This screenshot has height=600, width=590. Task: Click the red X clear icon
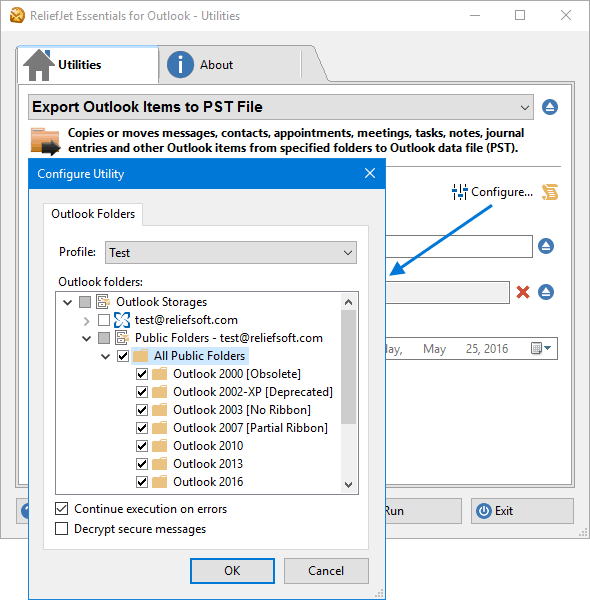[x=523, y=292]
